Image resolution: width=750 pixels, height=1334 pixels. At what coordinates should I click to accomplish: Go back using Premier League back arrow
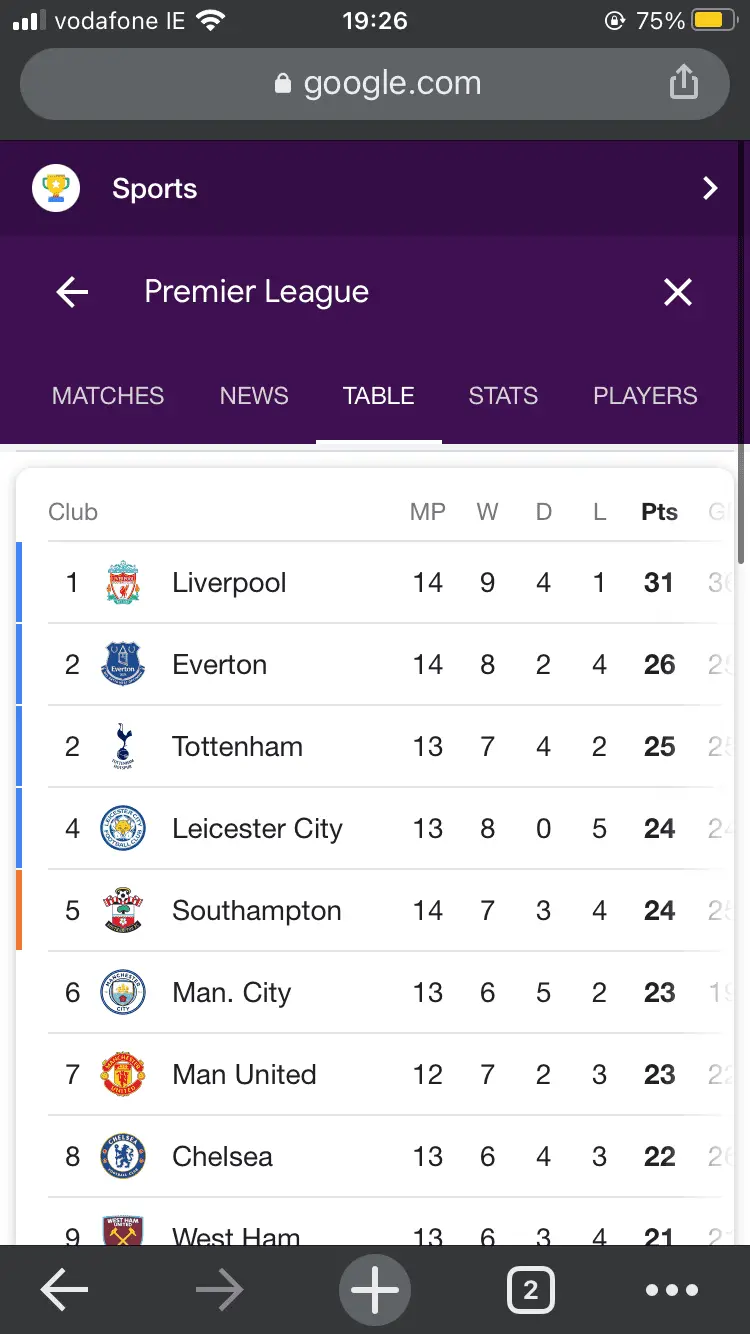[x=72, y=292]
